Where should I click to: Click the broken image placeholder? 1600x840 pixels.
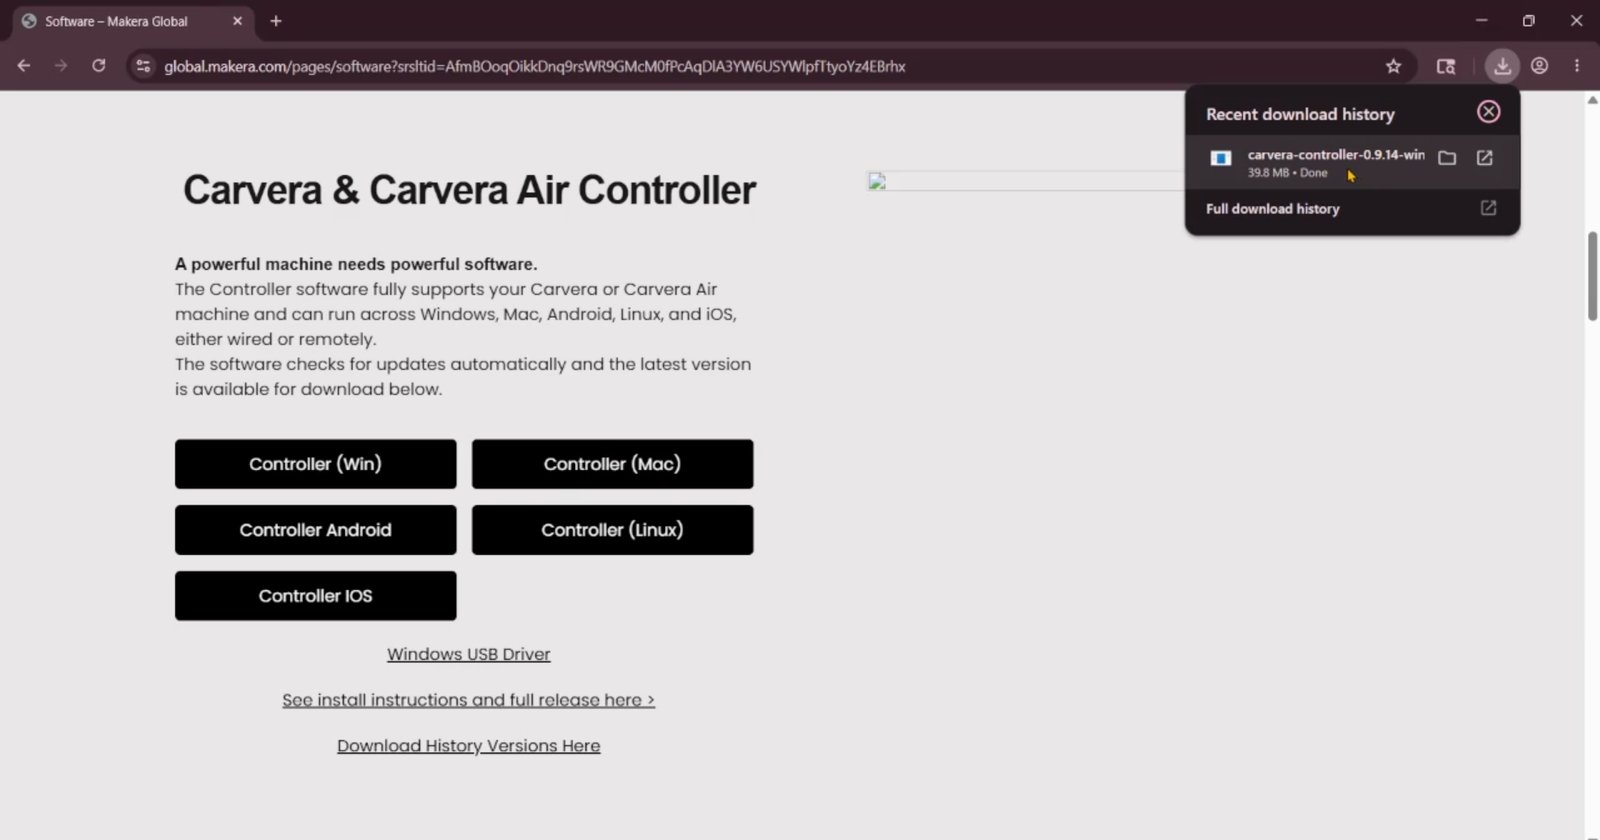point(877,181)
